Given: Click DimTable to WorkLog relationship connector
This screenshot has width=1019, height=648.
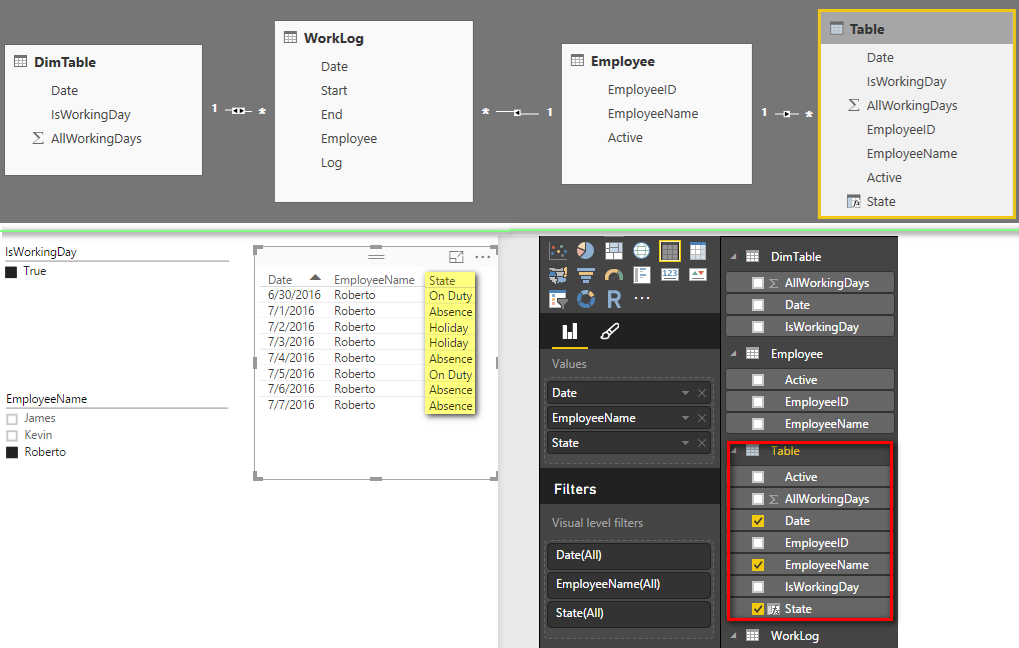Looking at the screenshot, I should pos(239,110).
